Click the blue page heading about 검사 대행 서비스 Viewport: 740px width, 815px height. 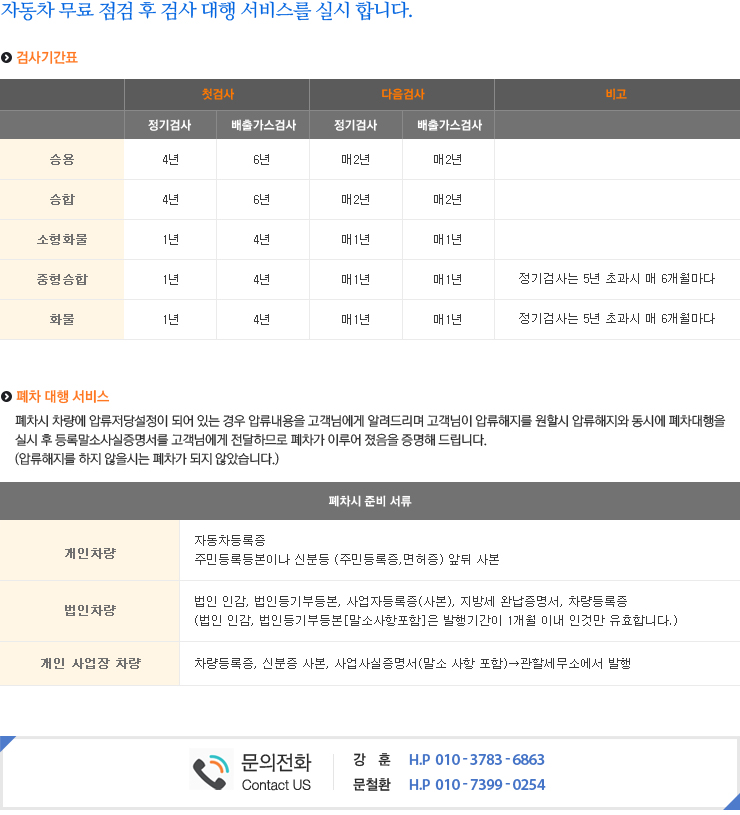click(x=207, y=12)
